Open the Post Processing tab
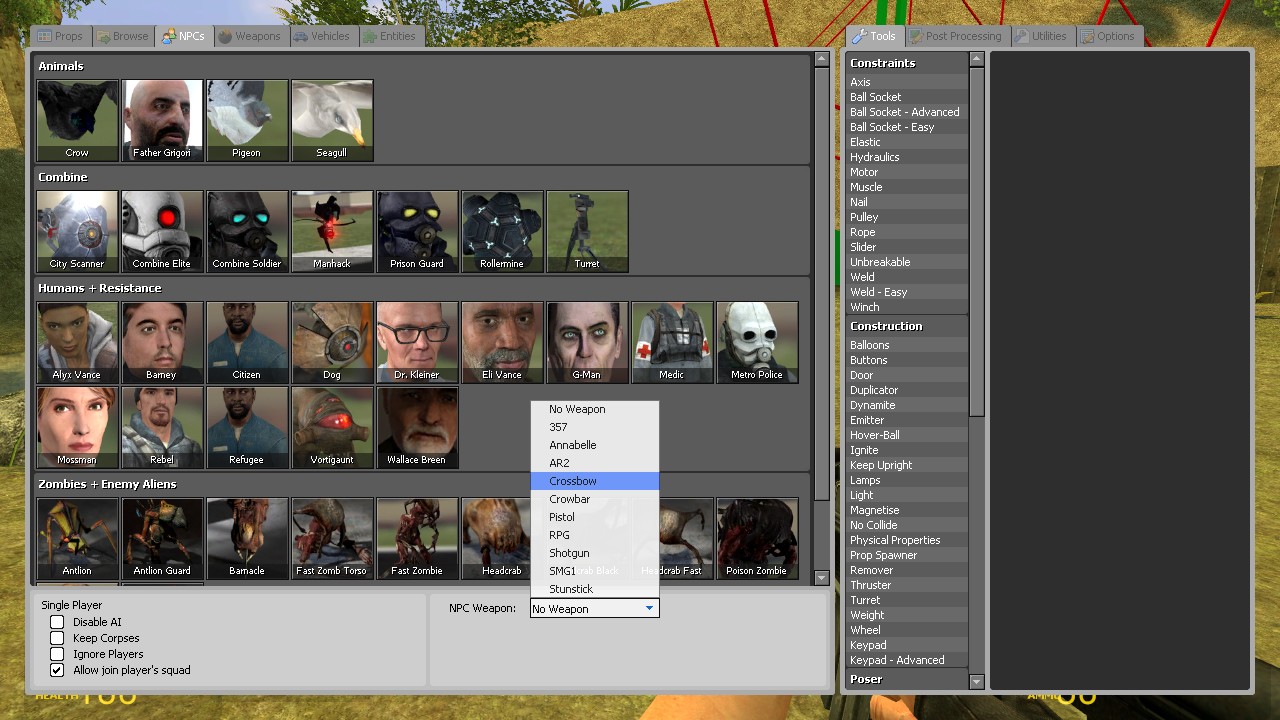Viewport: 1280px width, 720px height. pos(955,36)
